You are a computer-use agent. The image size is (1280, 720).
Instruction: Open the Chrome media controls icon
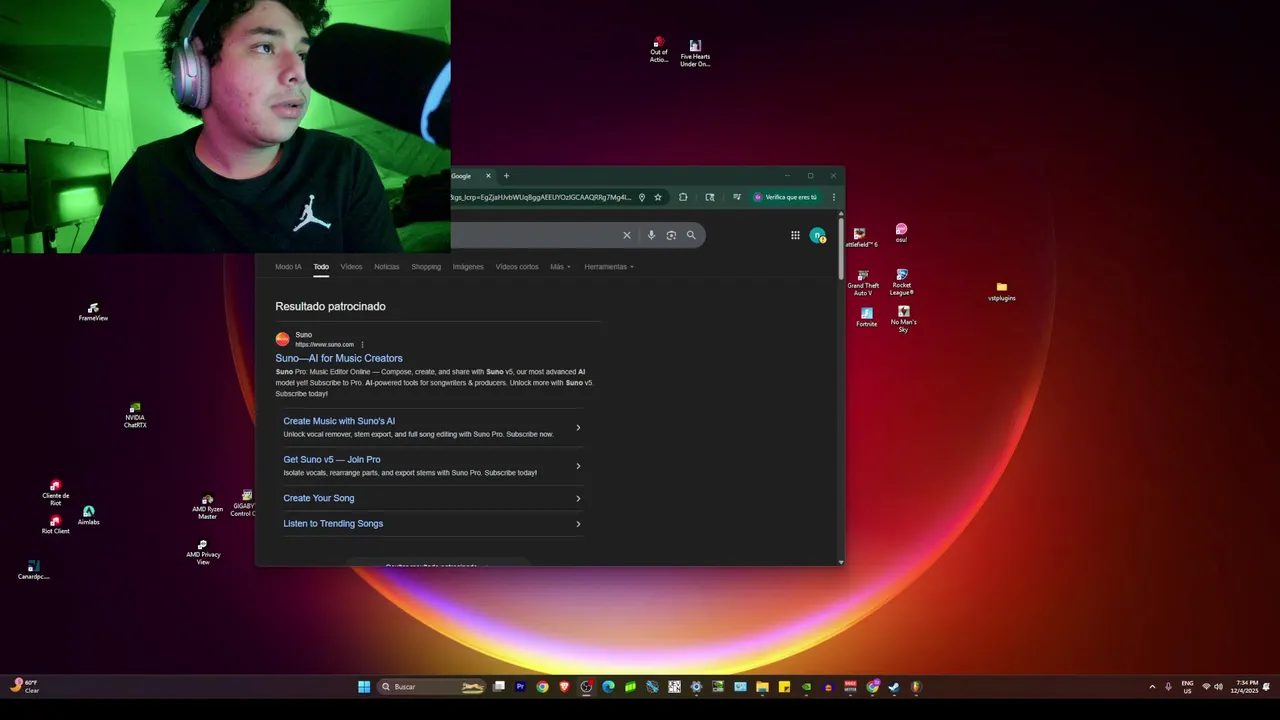pos(737,197)
